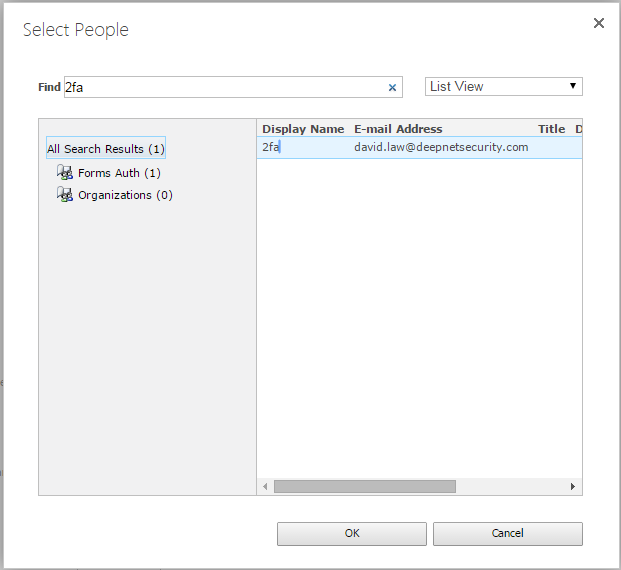
Task: Click the Organizations group icon
Action: [x=65, y=195]
